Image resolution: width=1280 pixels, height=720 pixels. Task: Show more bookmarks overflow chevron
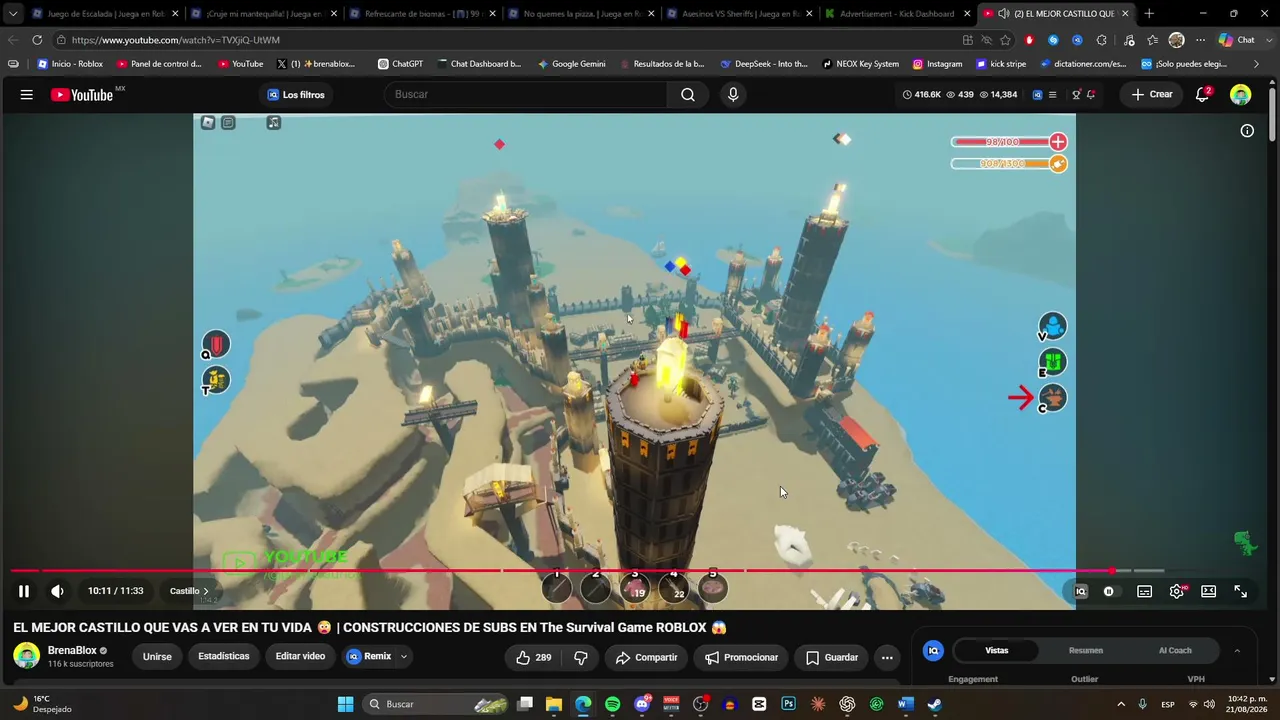(x=1257, y=64)
